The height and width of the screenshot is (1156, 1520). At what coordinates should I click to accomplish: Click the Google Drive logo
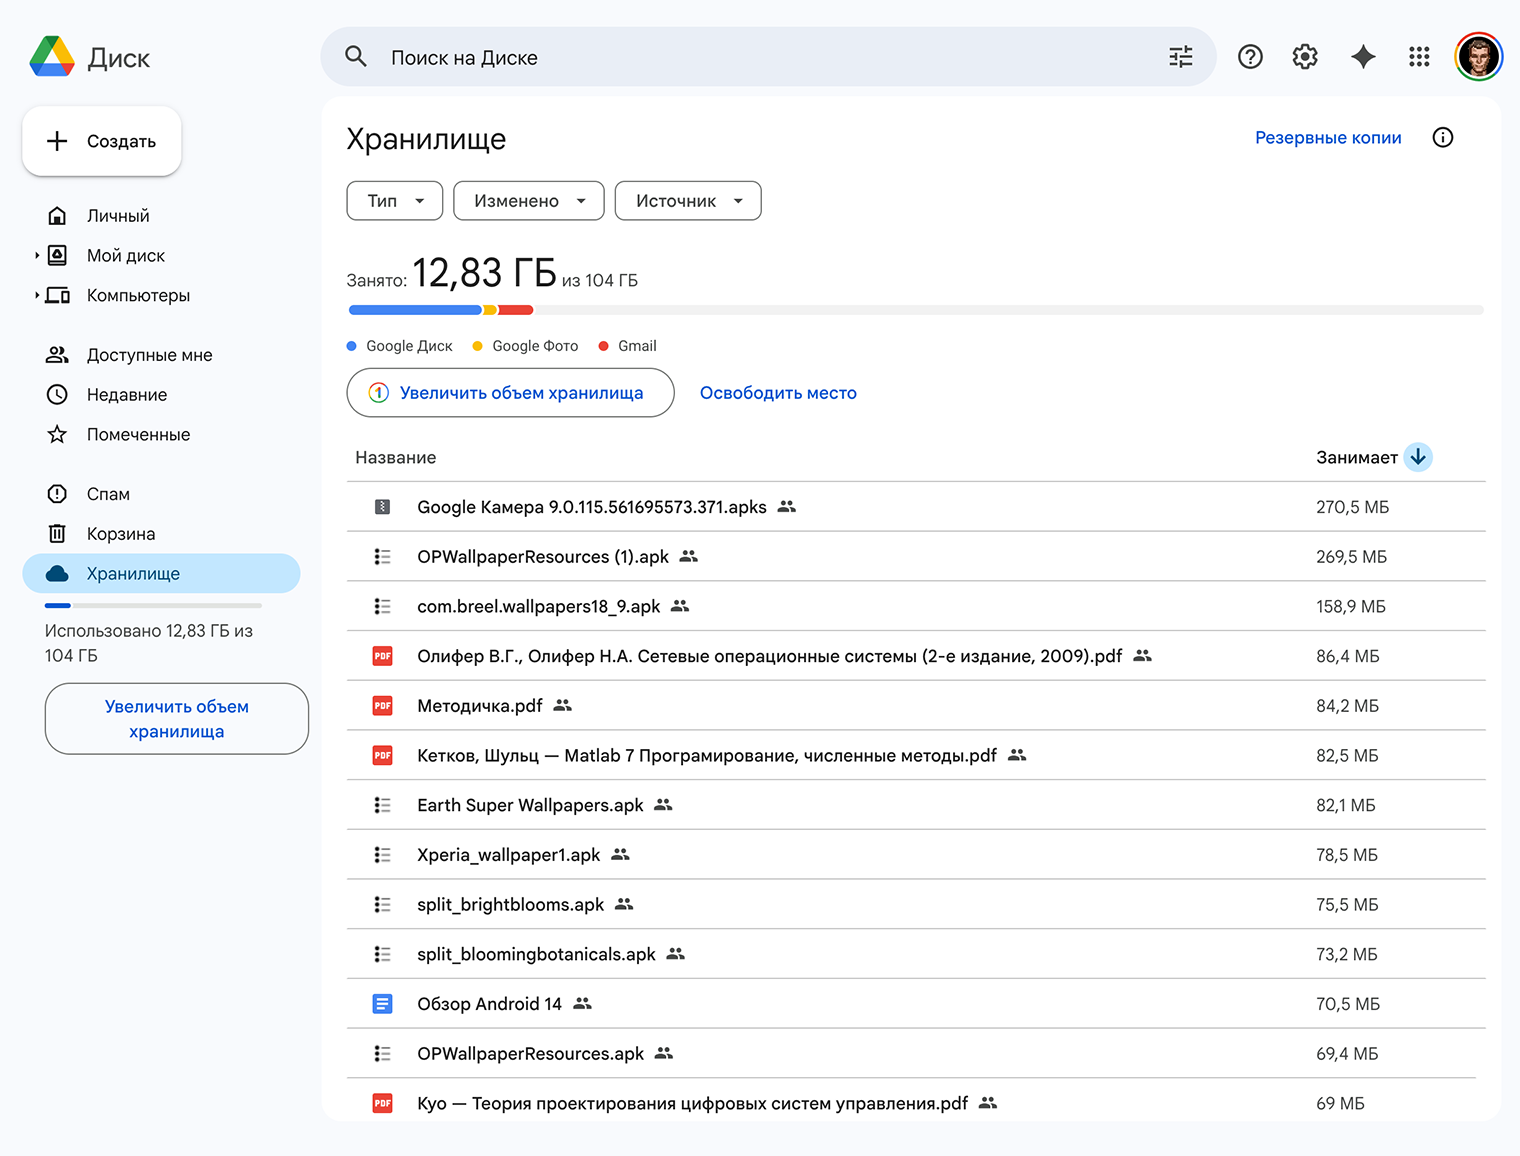pos(52,57)
